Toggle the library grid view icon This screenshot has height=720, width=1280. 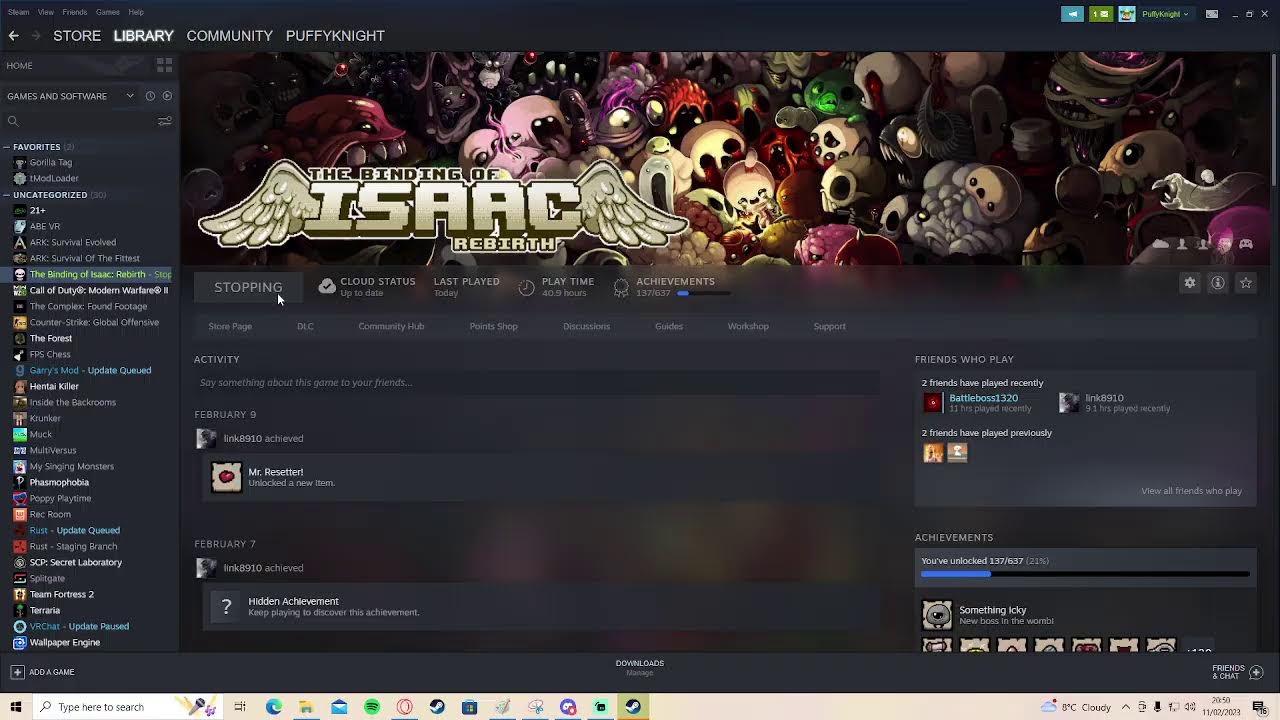tap(165, 65)
